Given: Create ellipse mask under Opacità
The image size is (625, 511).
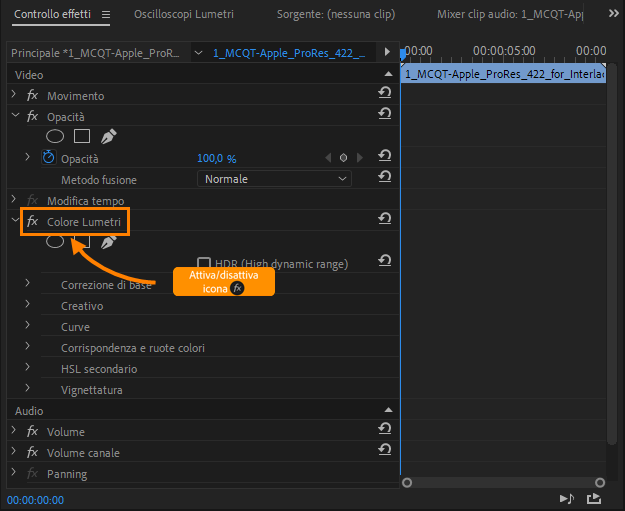Looking at the screenshot, I should (x=55, y=136).
